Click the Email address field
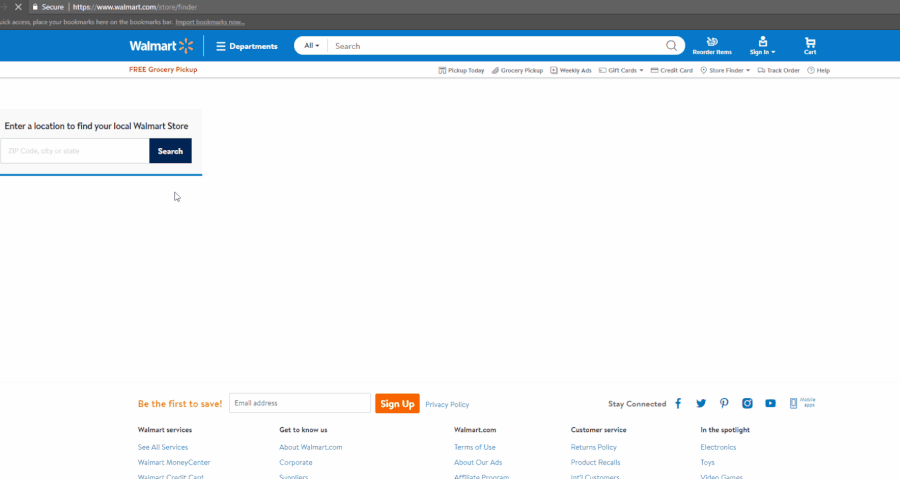 click(x=300, y=403)
